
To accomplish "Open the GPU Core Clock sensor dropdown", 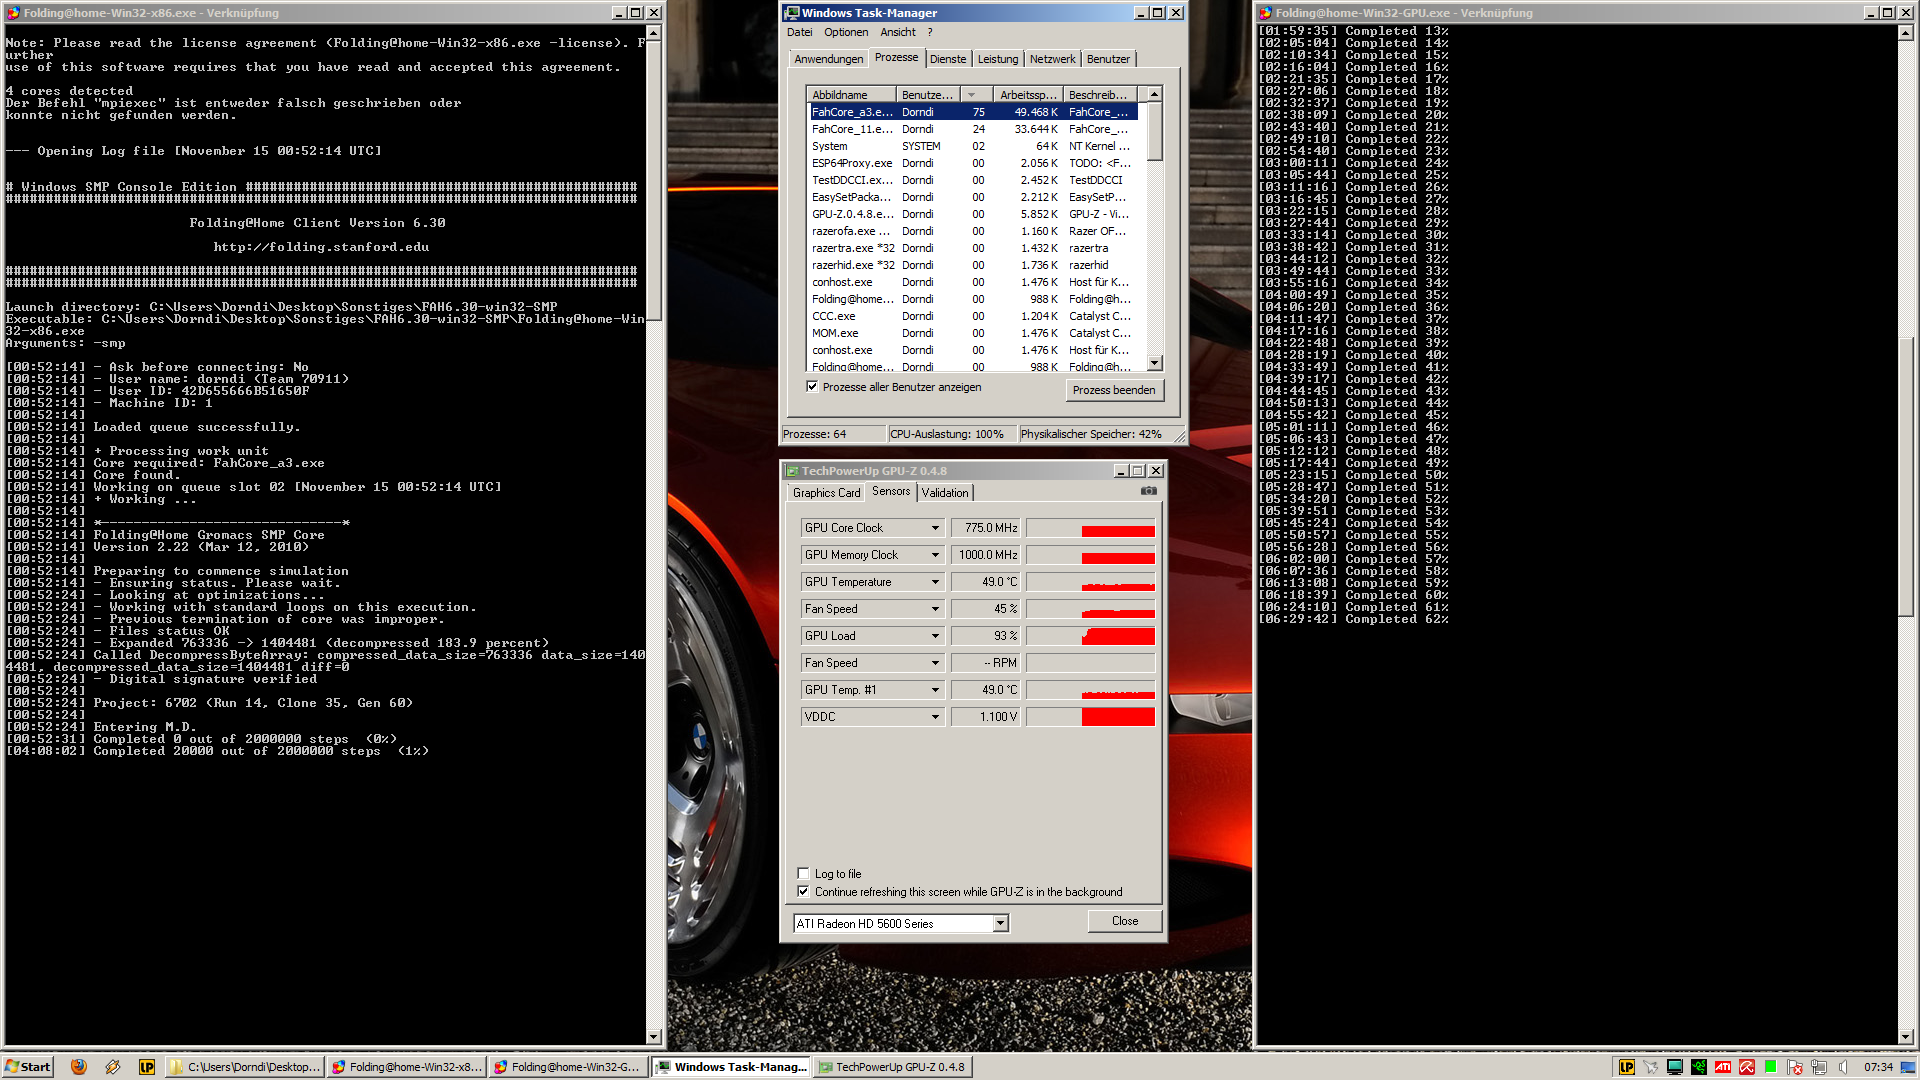I will point(935,528).
